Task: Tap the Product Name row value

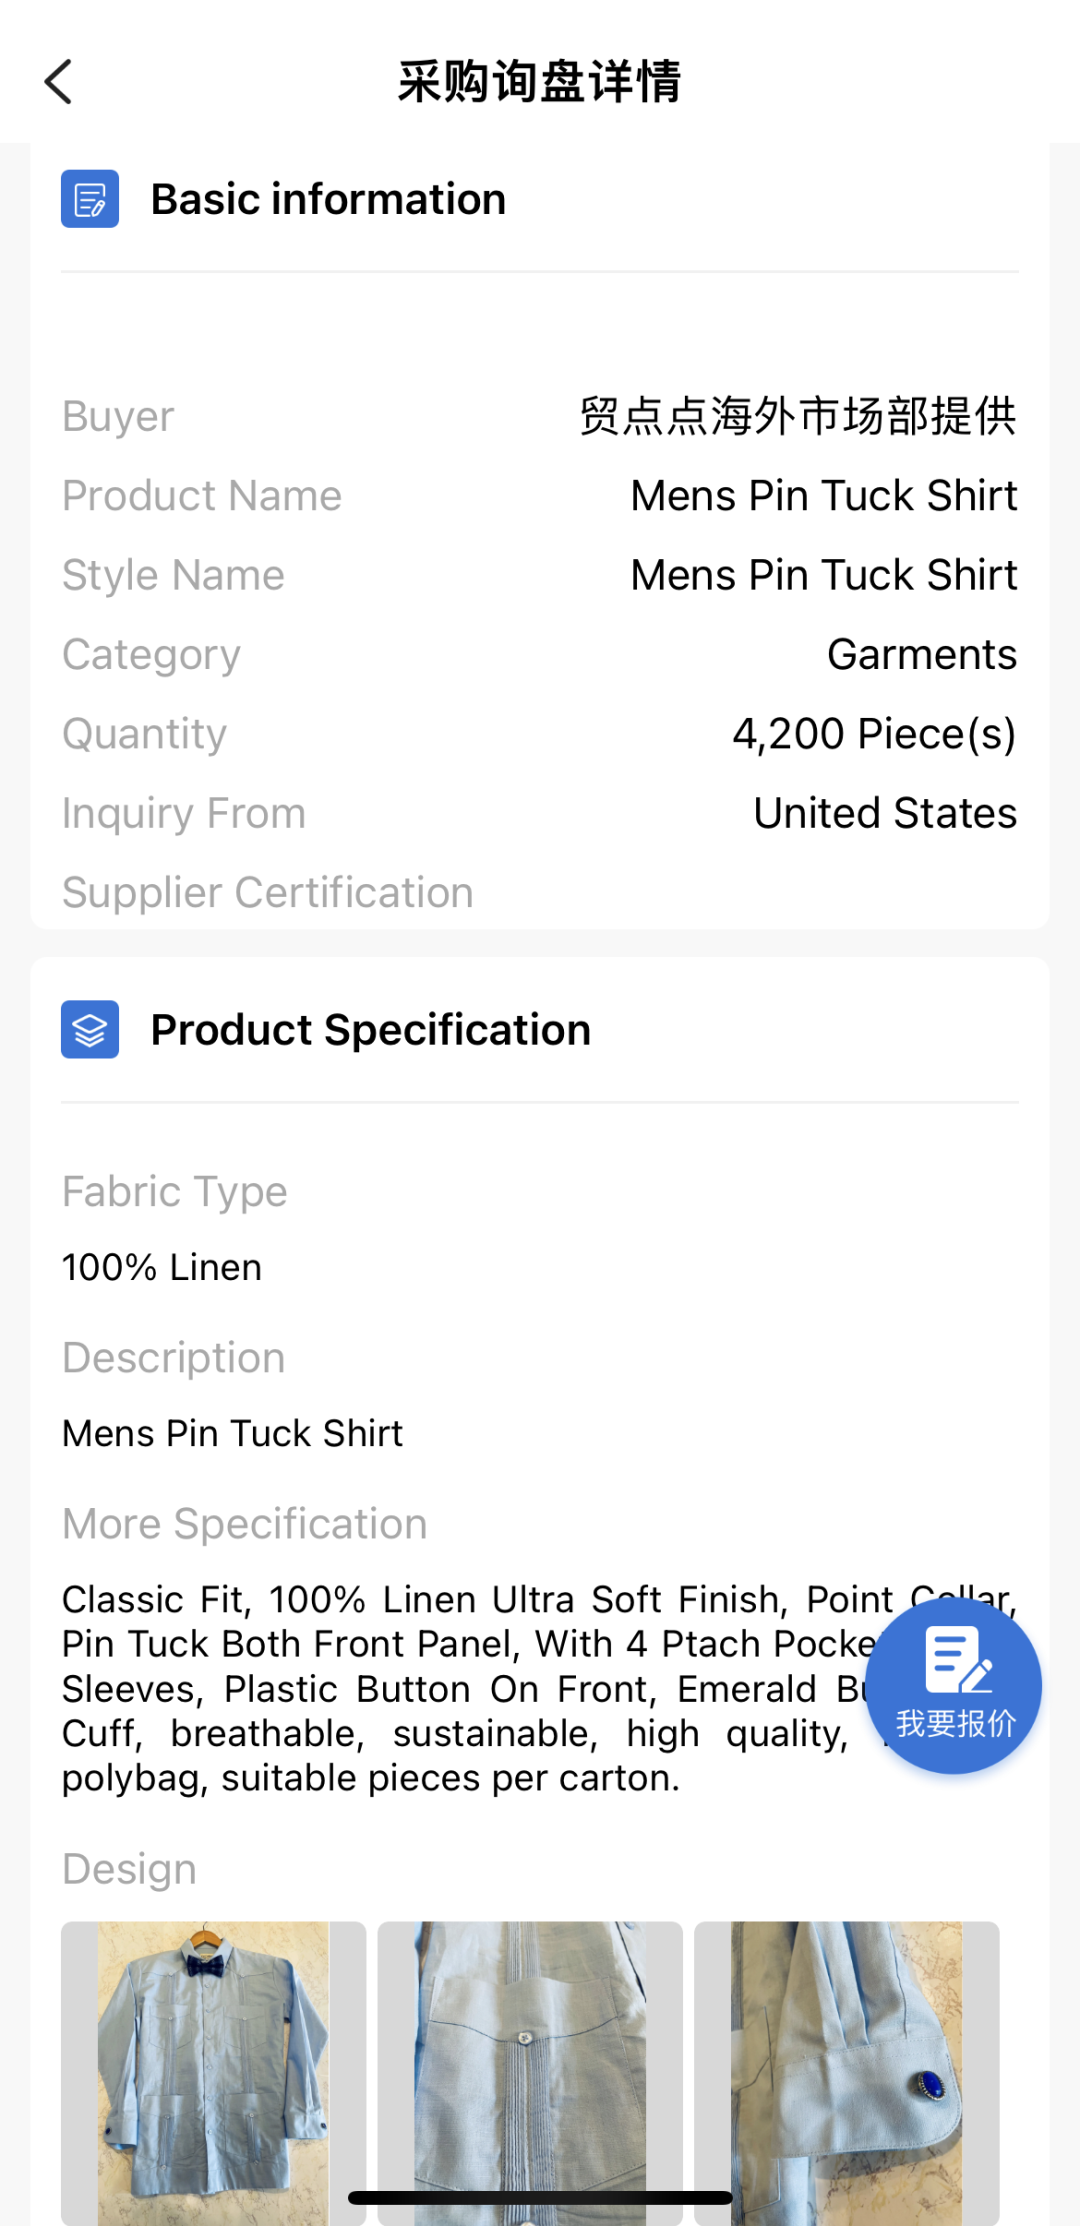Action: (x=823, y=496)
